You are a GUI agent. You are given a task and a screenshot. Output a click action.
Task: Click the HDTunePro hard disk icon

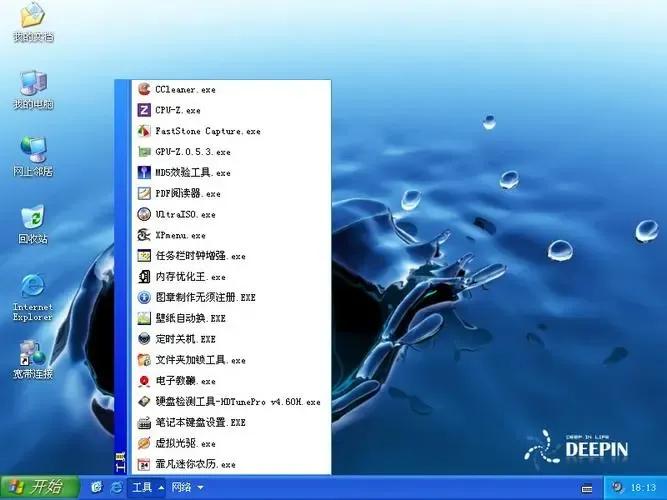(144, 402)
